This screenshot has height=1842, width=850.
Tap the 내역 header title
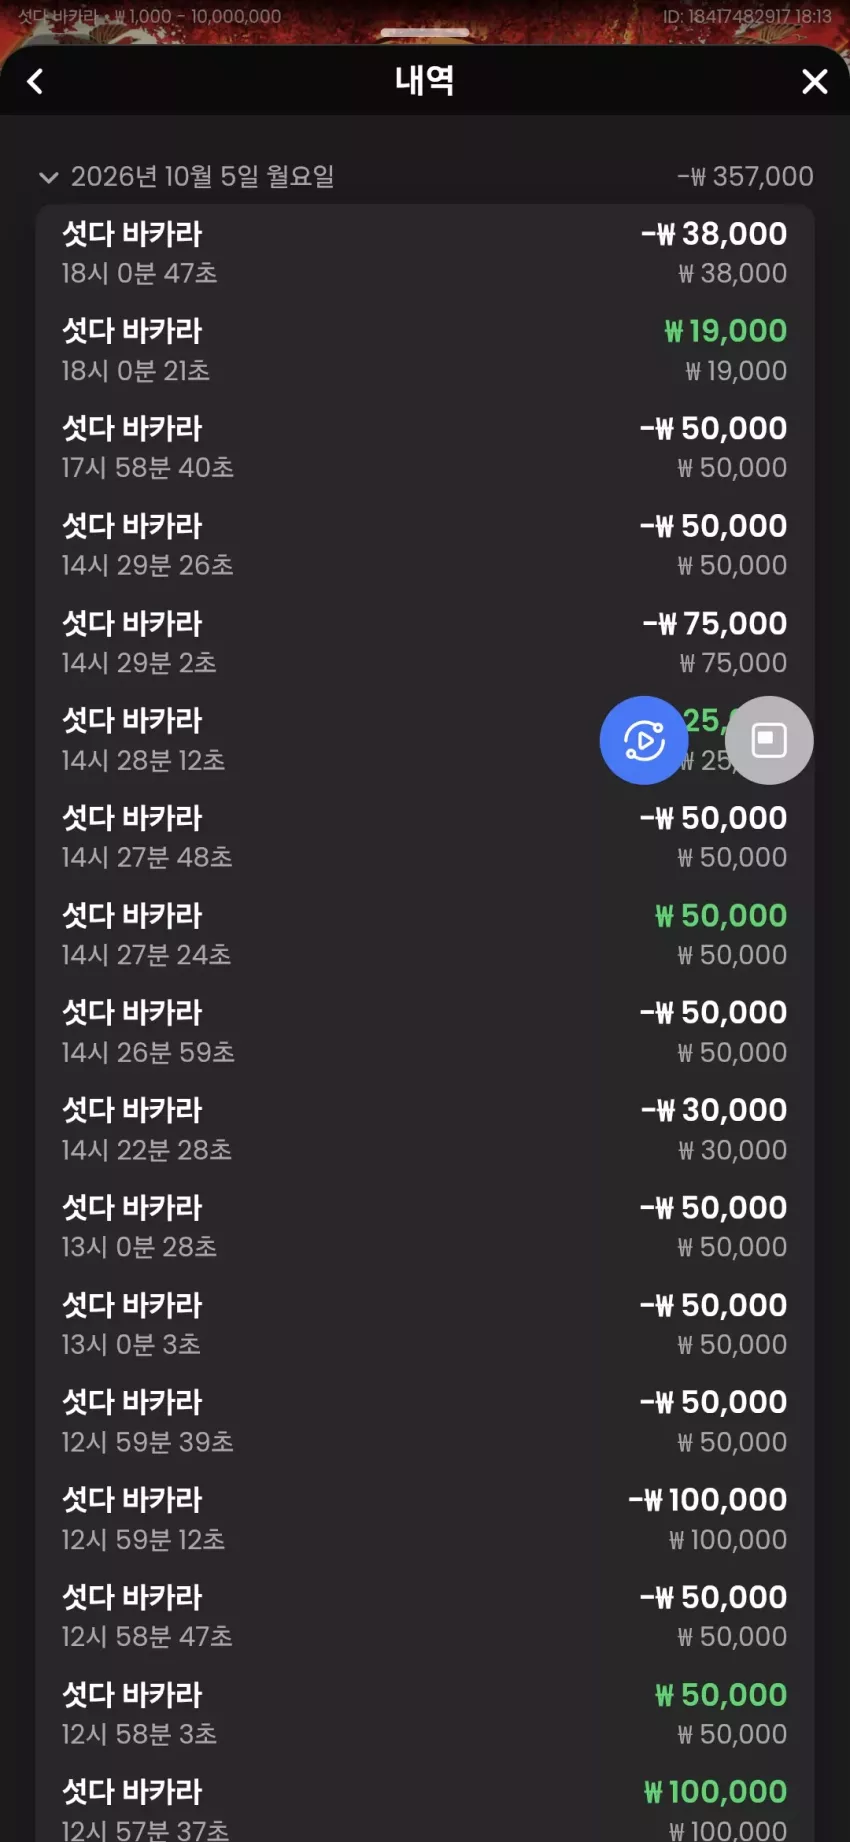[425, 80]
